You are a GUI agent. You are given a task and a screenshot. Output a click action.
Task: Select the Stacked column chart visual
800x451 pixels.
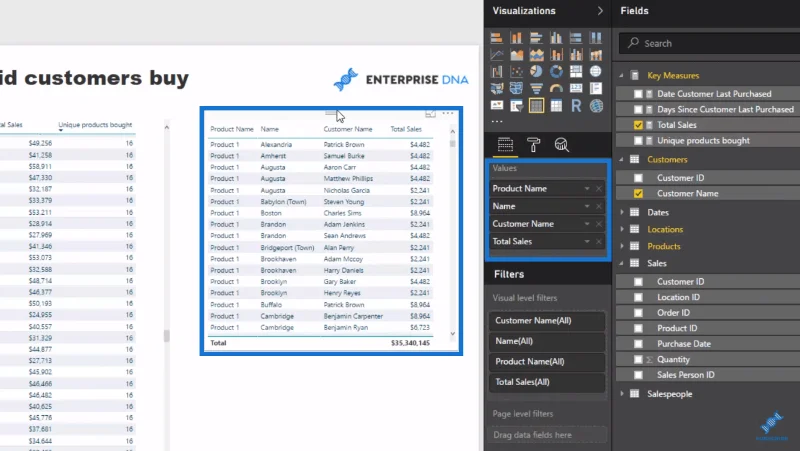point(516,38)
